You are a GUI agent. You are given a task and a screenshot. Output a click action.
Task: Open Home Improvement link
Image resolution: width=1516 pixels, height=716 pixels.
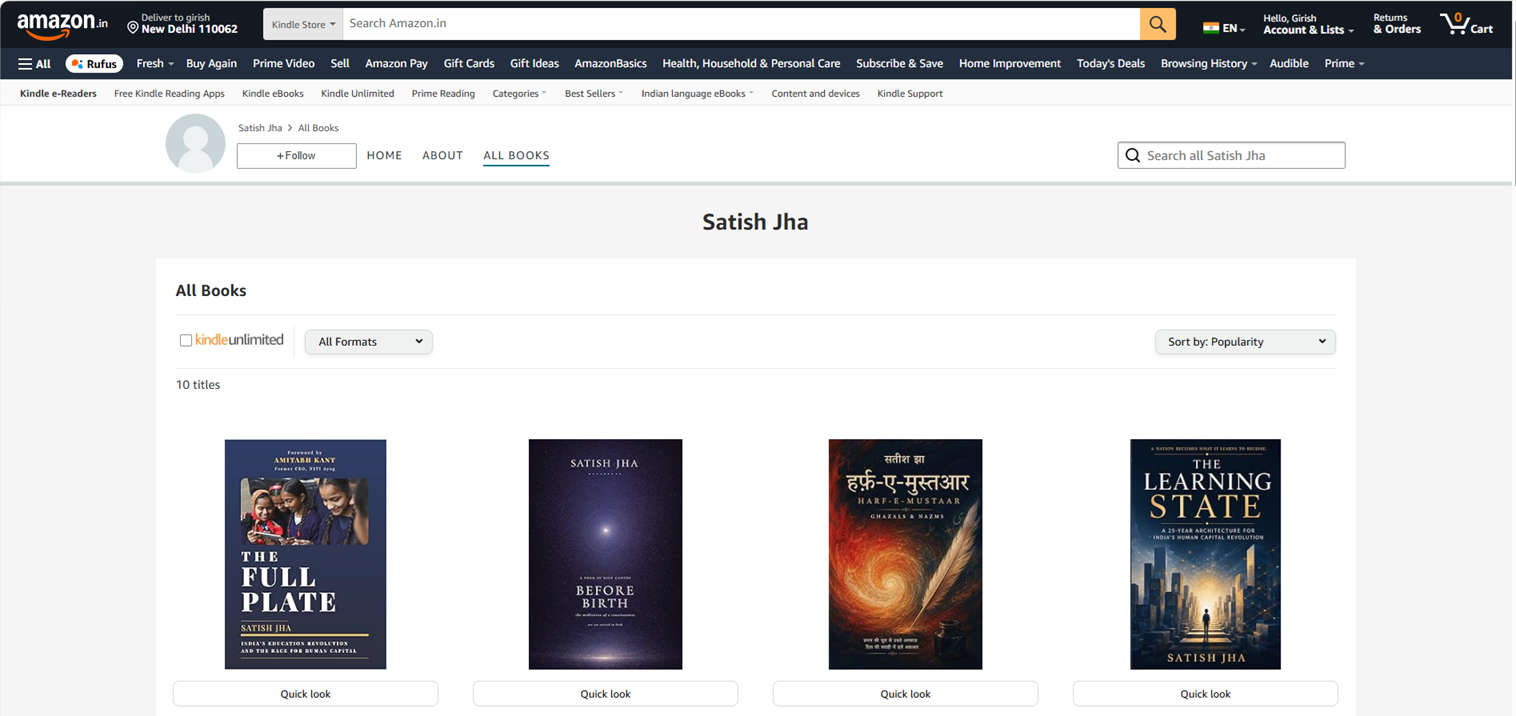(1009, 63)
